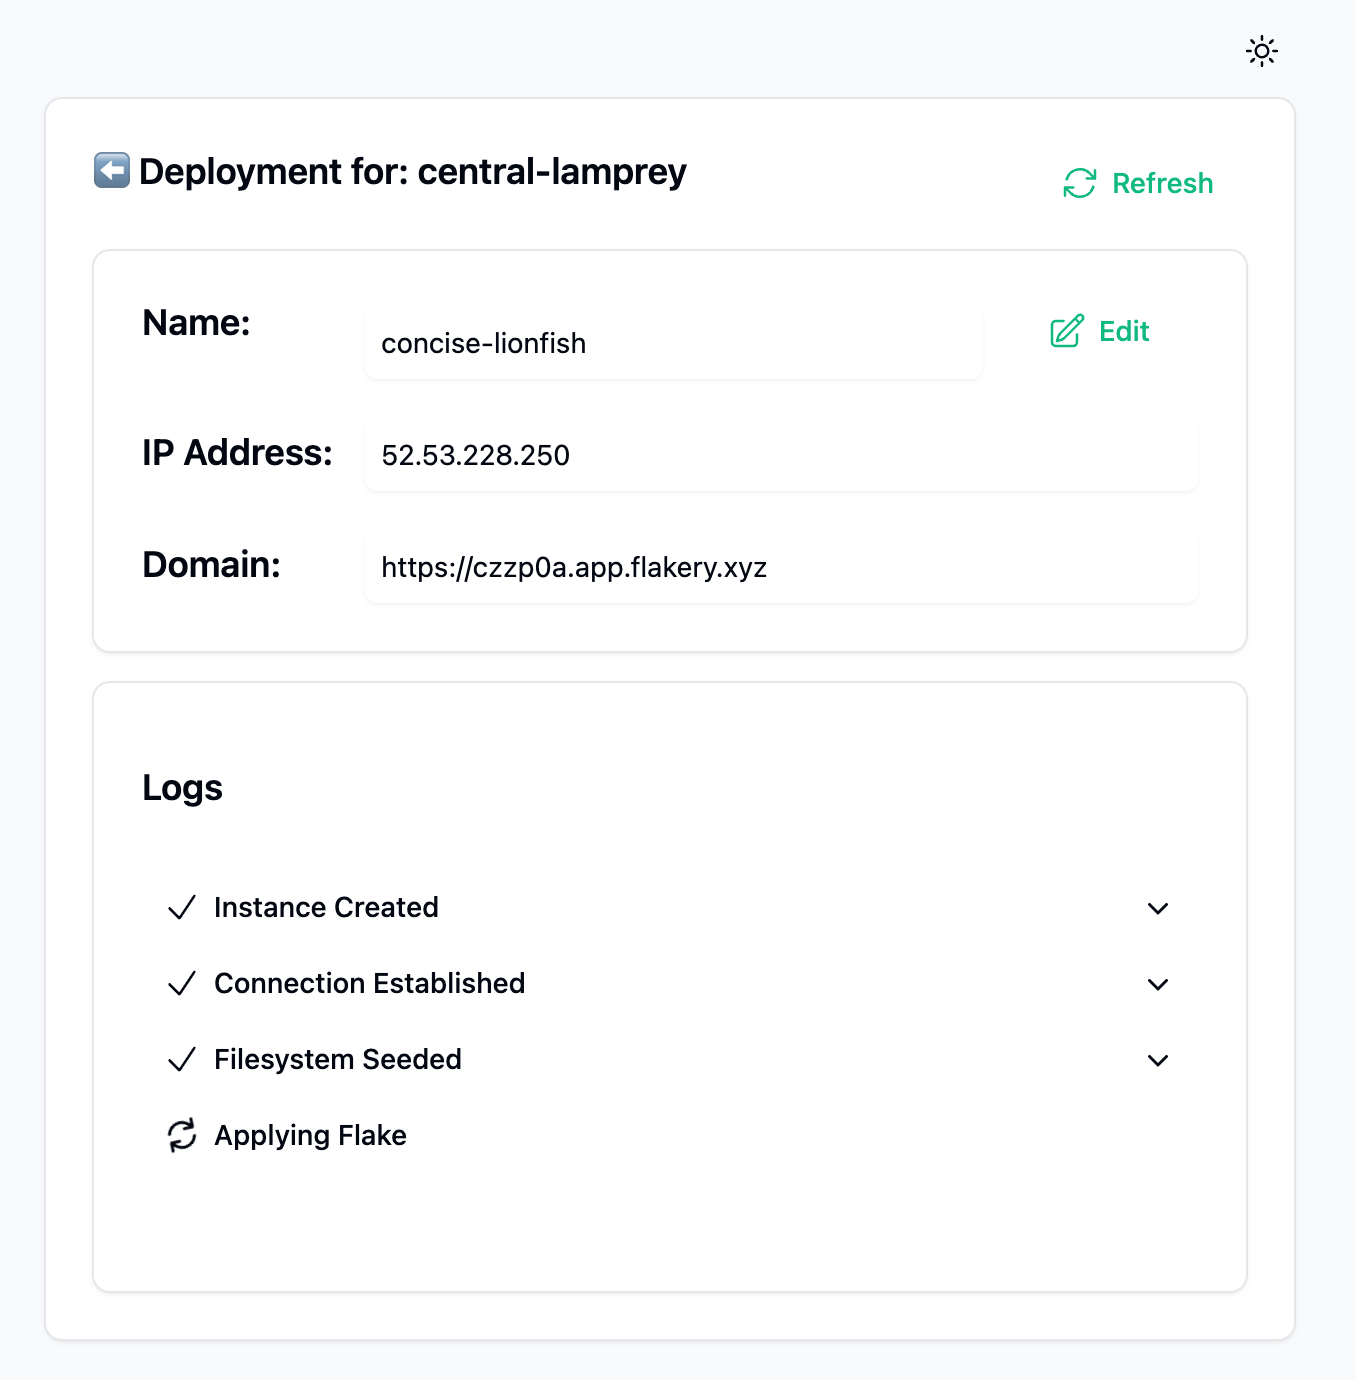Click the spinning sync icon for Applying Flake
Image resolution: width=1356 pixels, height=1380 pixels.
tap(182, 1136)
